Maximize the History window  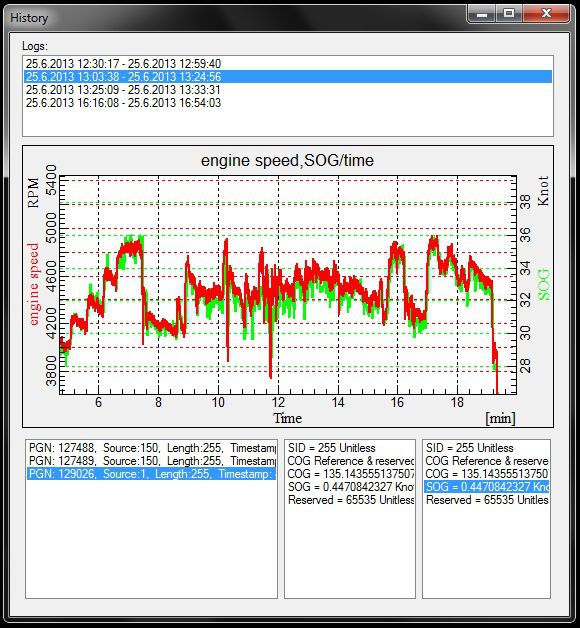509,14
